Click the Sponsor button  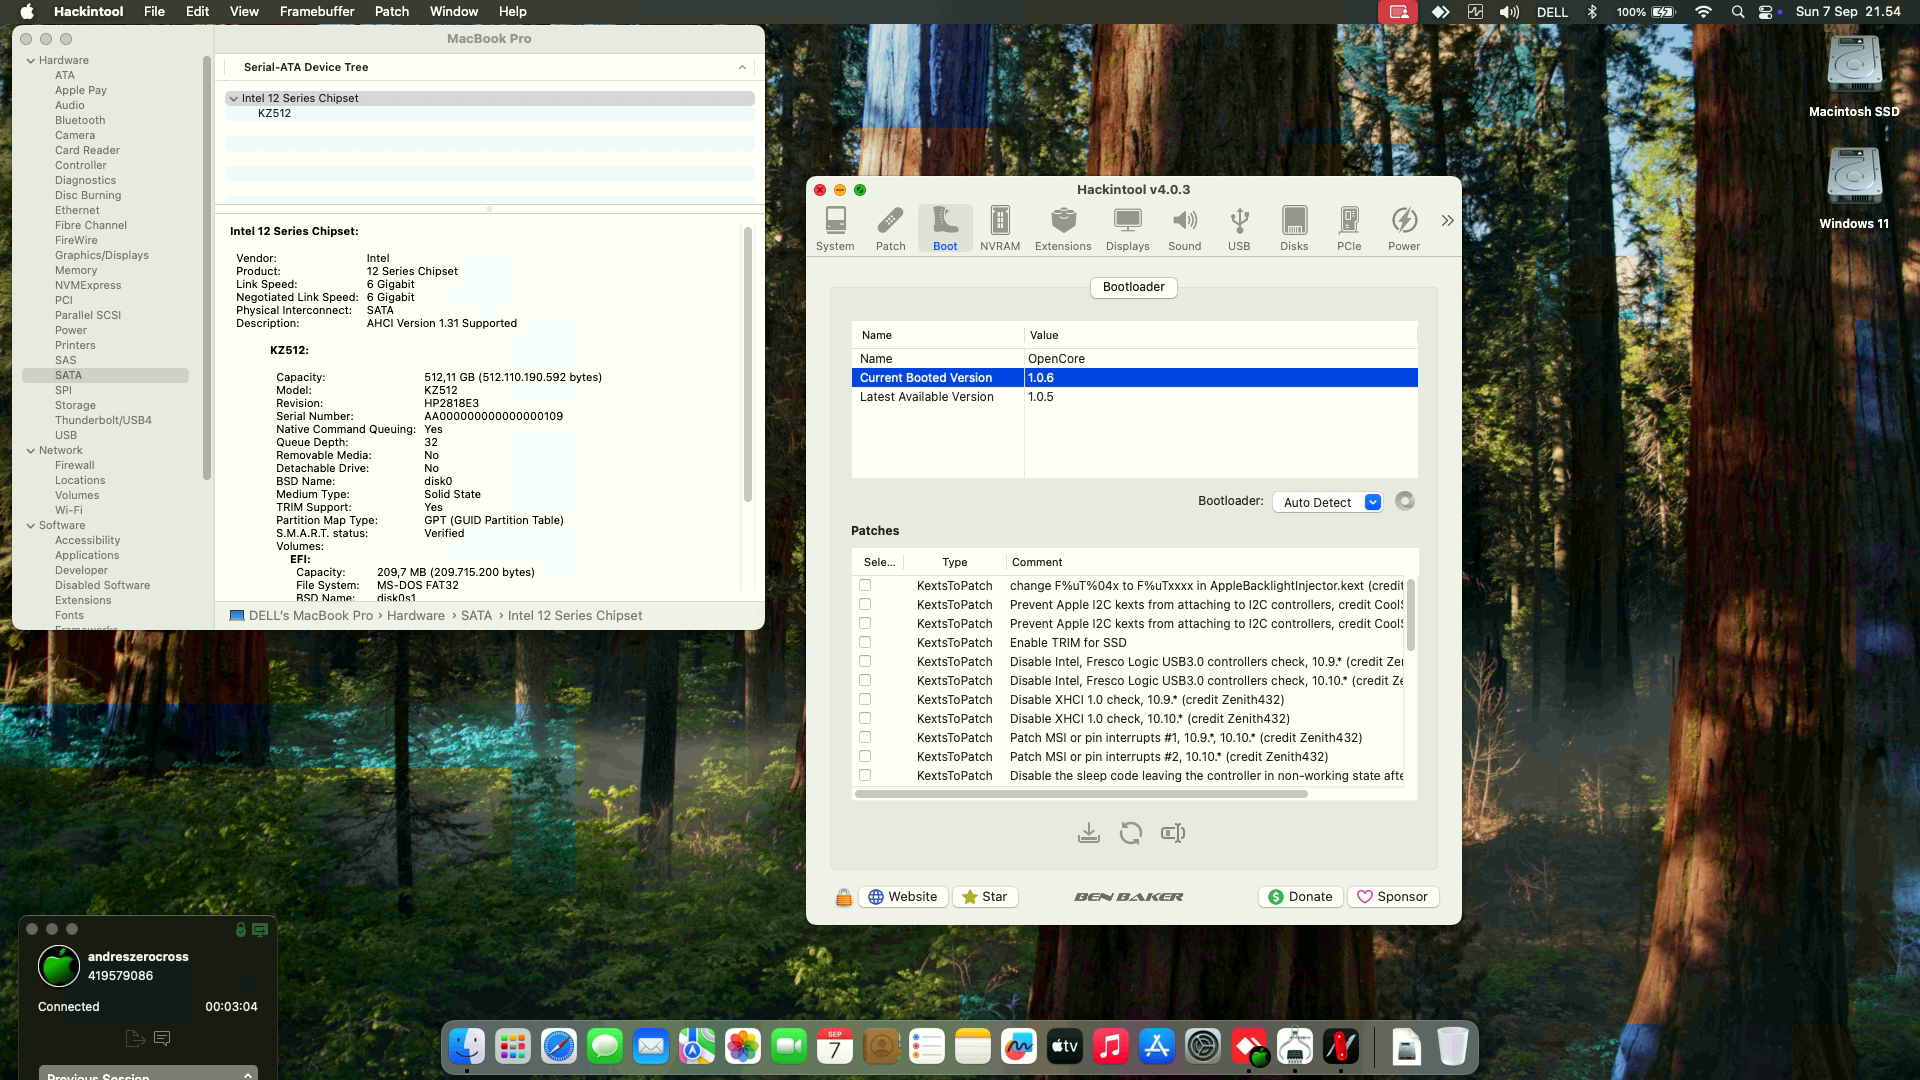[1393, 897]
